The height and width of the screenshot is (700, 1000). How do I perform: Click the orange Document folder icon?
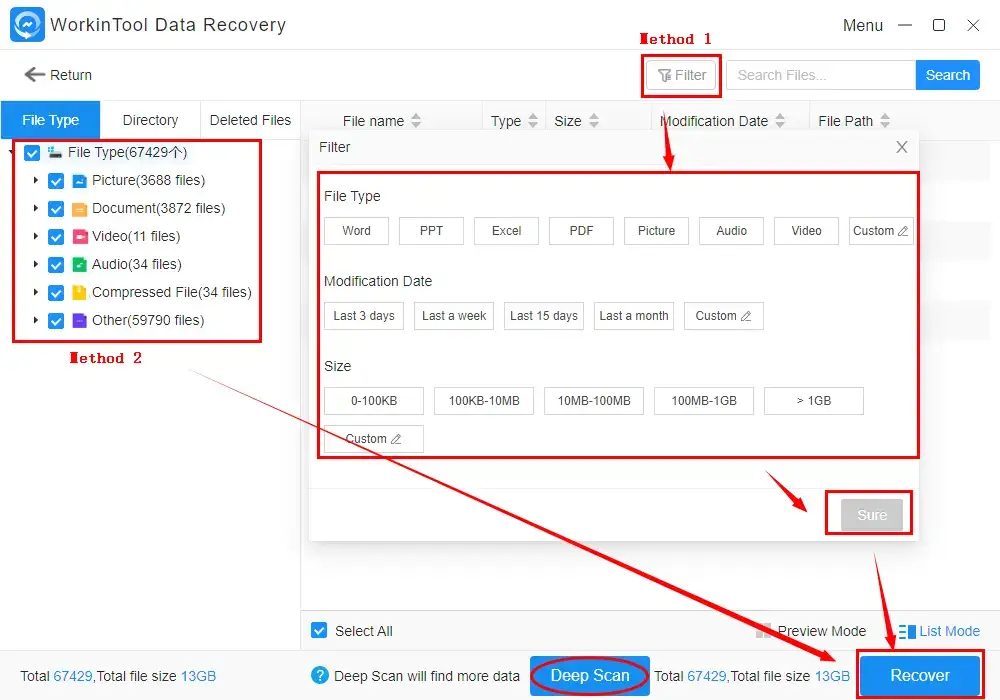click(x=80, y=209)
